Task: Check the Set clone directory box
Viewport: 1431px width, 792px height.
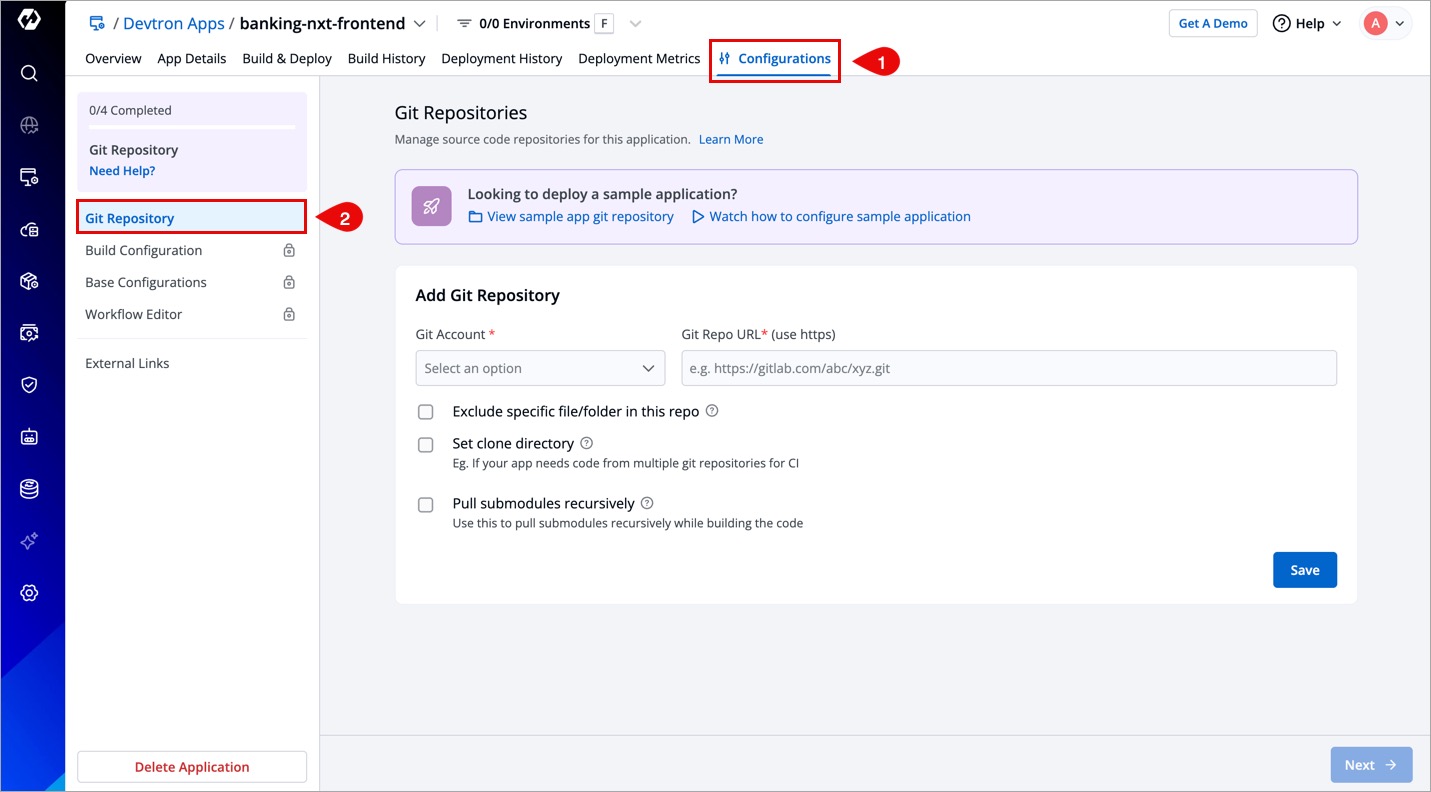Action: click(426, 444)
